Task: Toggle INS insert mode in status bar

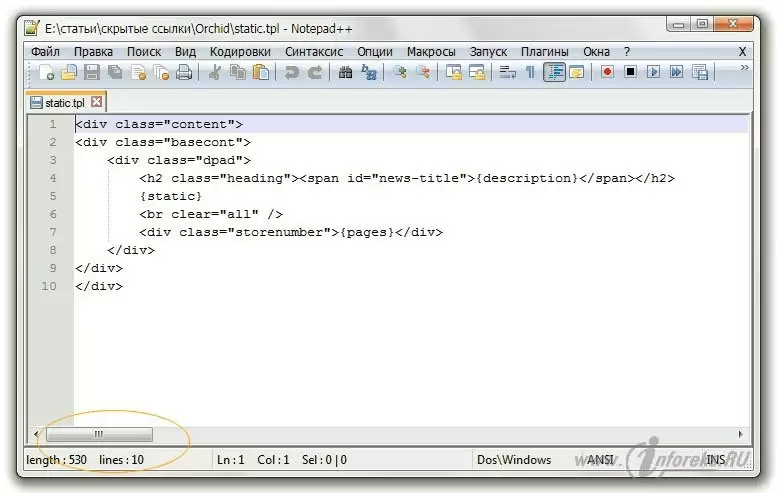Action: (x=715, y=460)
